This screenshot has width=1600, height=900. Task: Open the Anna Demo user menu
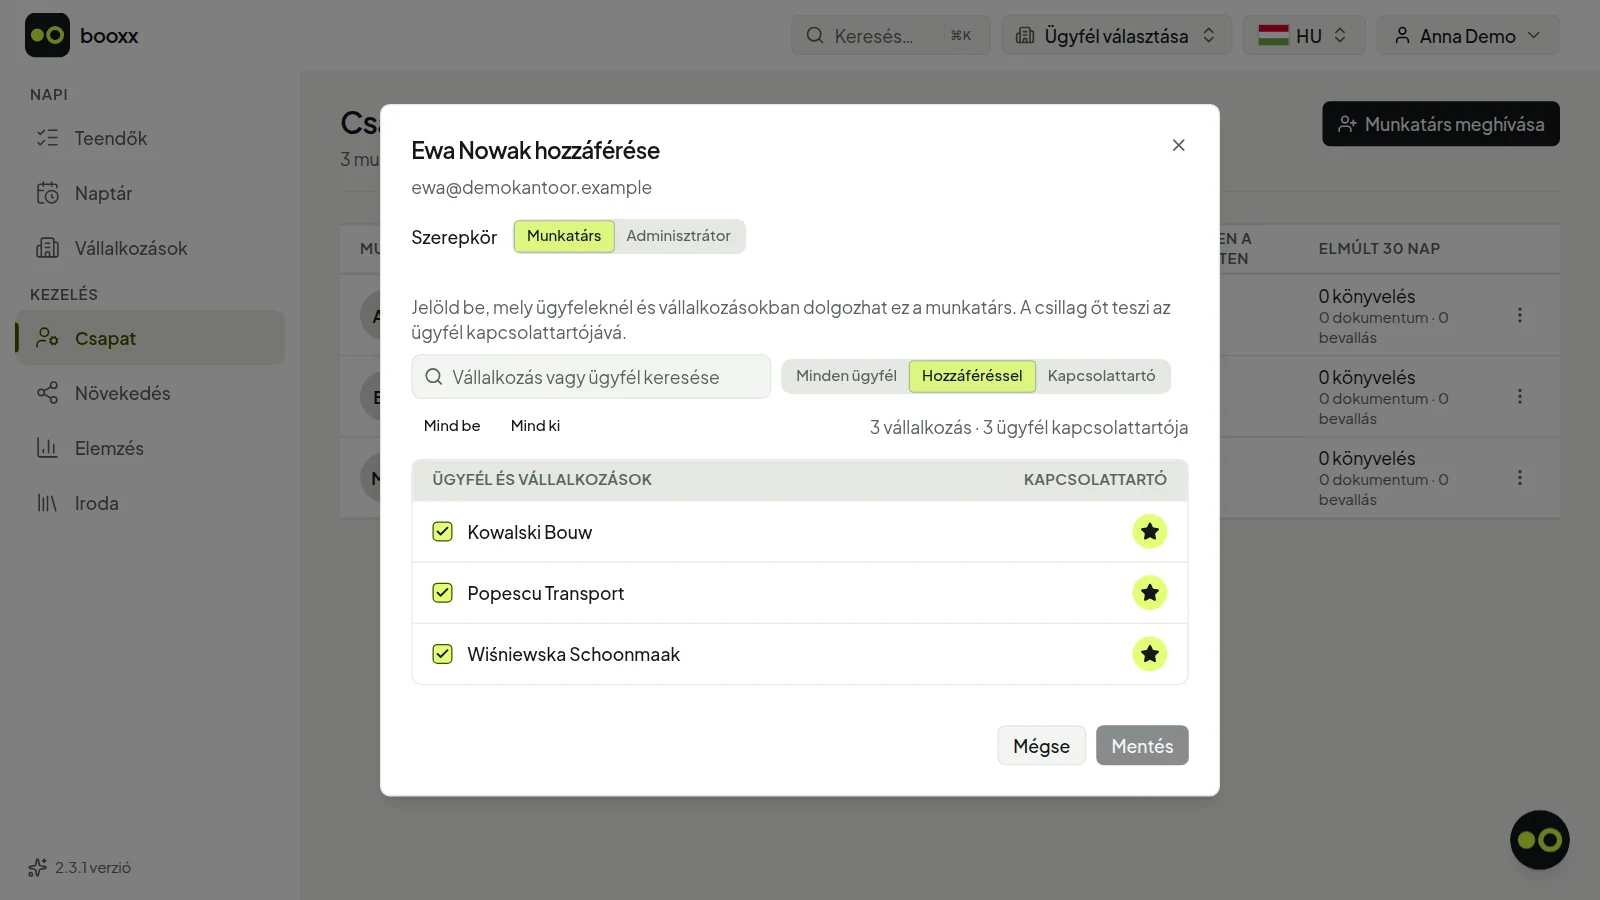pyautogui.click(x=1468, y=35)
